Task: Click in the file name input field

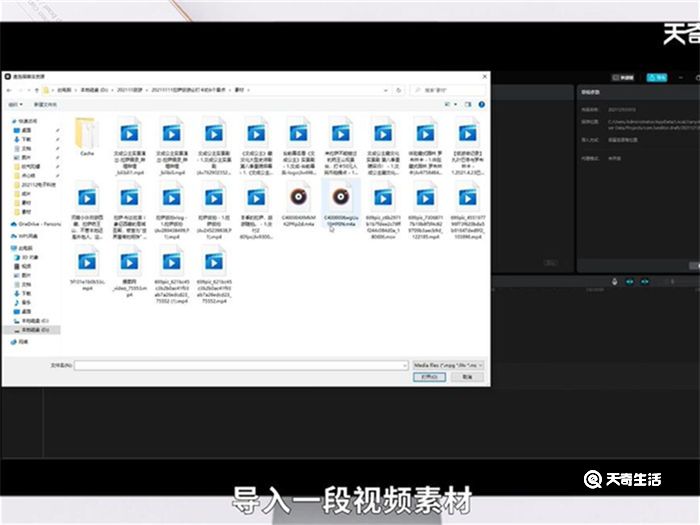Action: click(x=241, y=365)
